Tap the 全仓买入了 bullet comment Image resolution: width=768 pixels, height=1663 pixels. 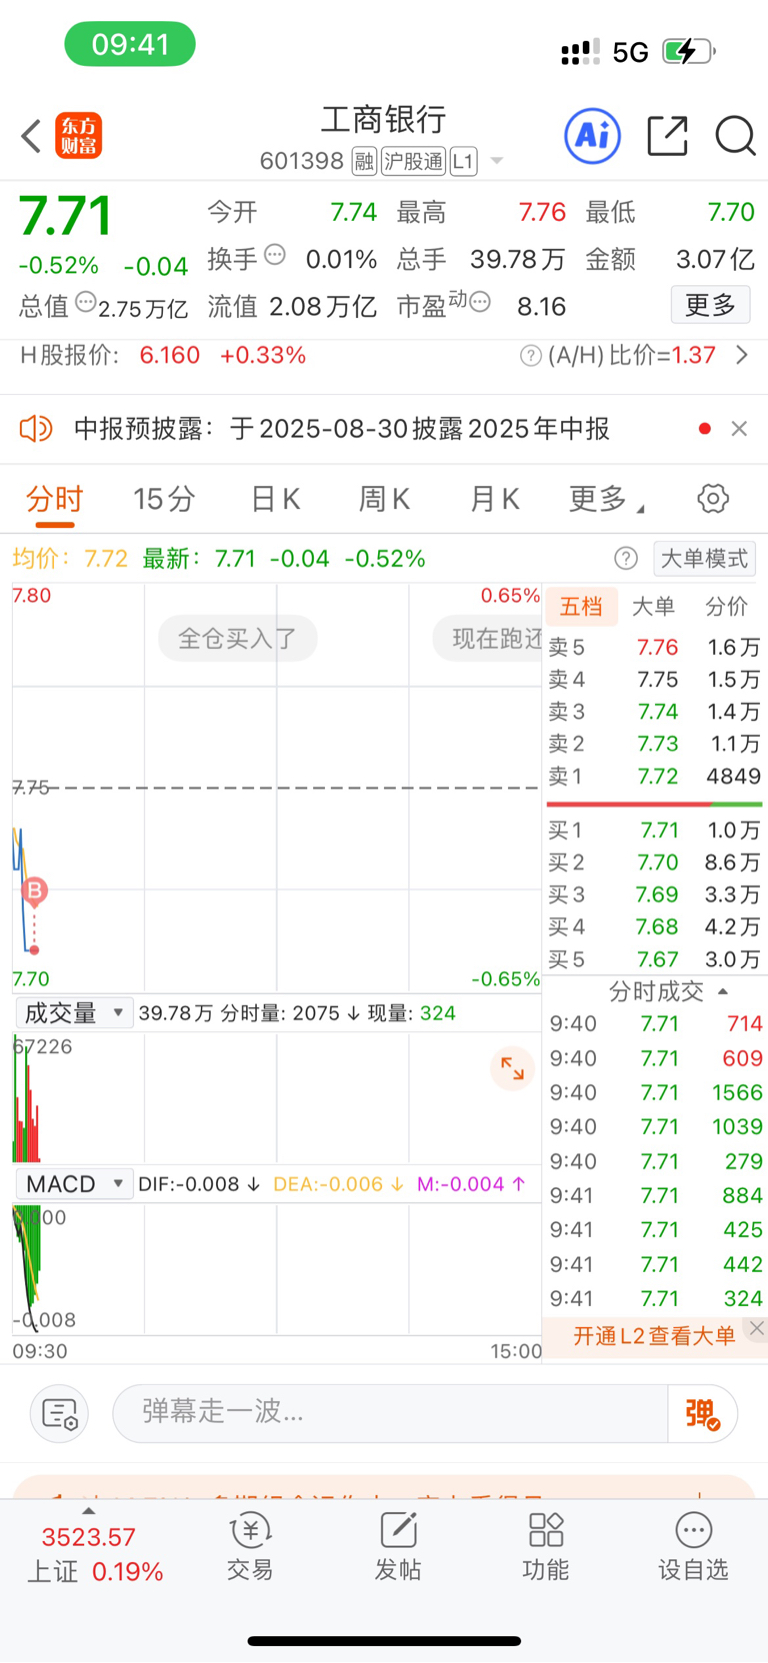[x=238, y=638]
